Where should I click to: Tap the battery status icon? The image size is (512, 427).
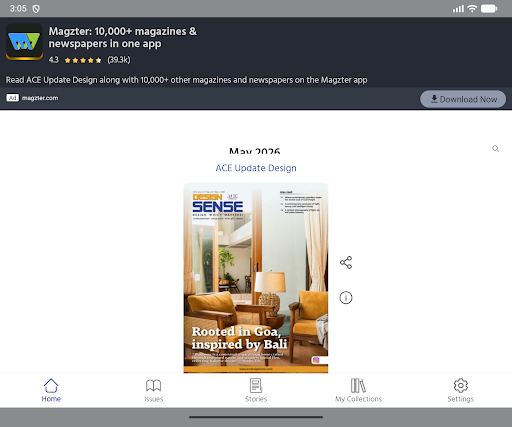[x=489, y=9]
